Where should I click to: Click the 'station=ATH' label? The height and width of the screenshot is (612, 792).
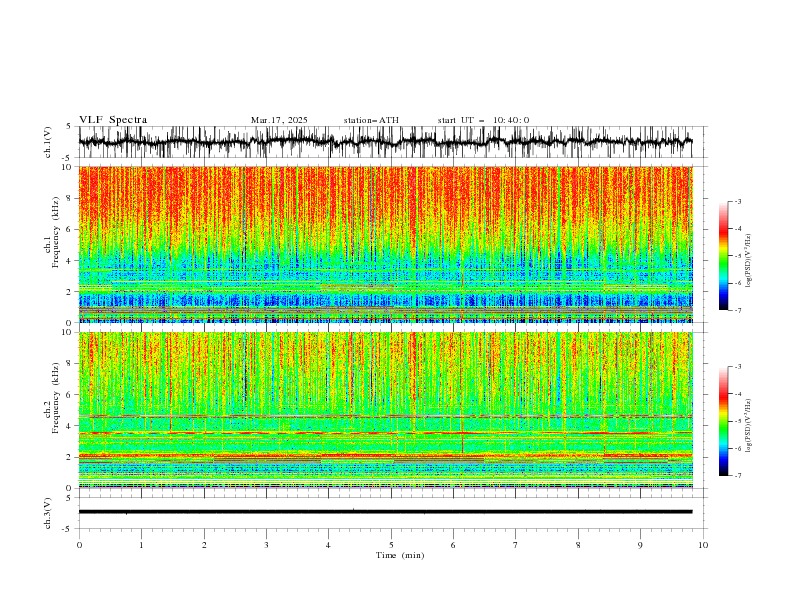[371, 120]
